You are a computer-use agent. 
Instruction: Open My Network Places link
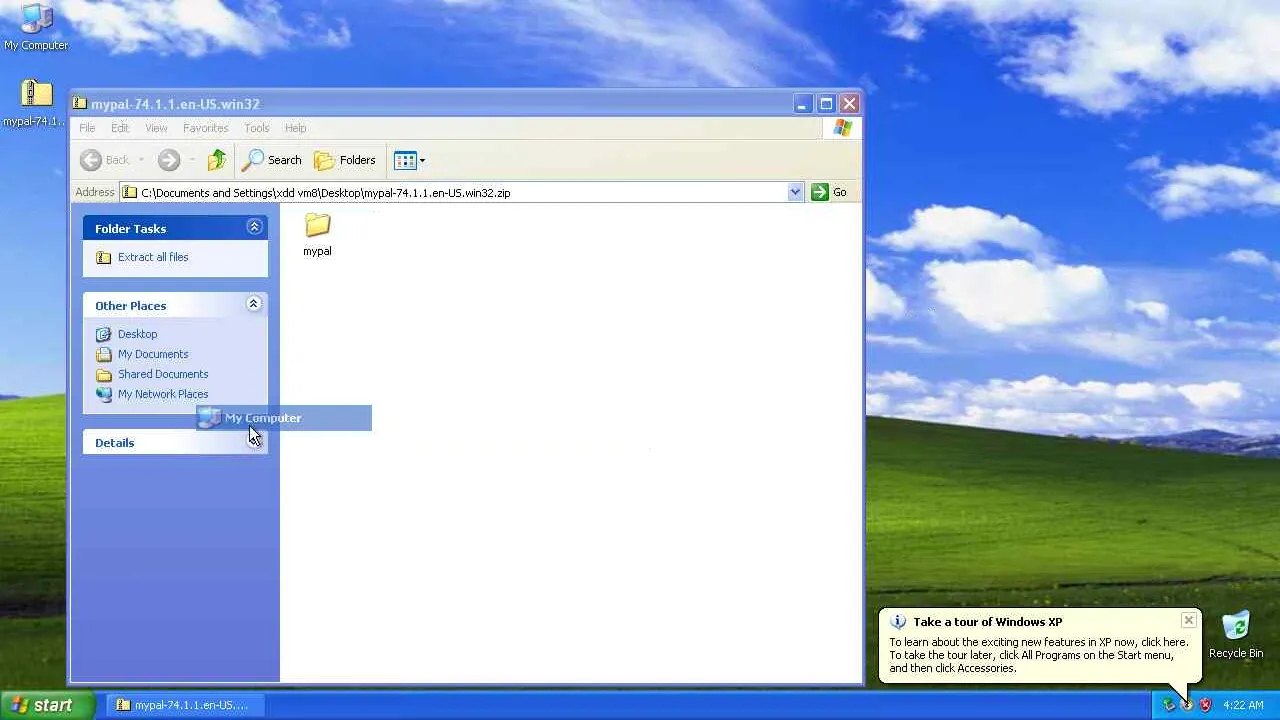click(x=163, y=394)
